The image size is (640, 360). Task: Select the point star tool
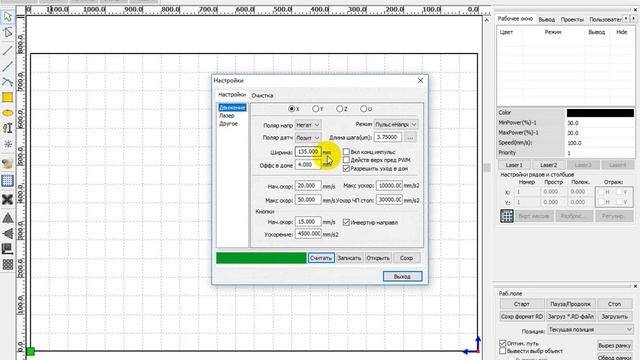[x=7, y=144]
